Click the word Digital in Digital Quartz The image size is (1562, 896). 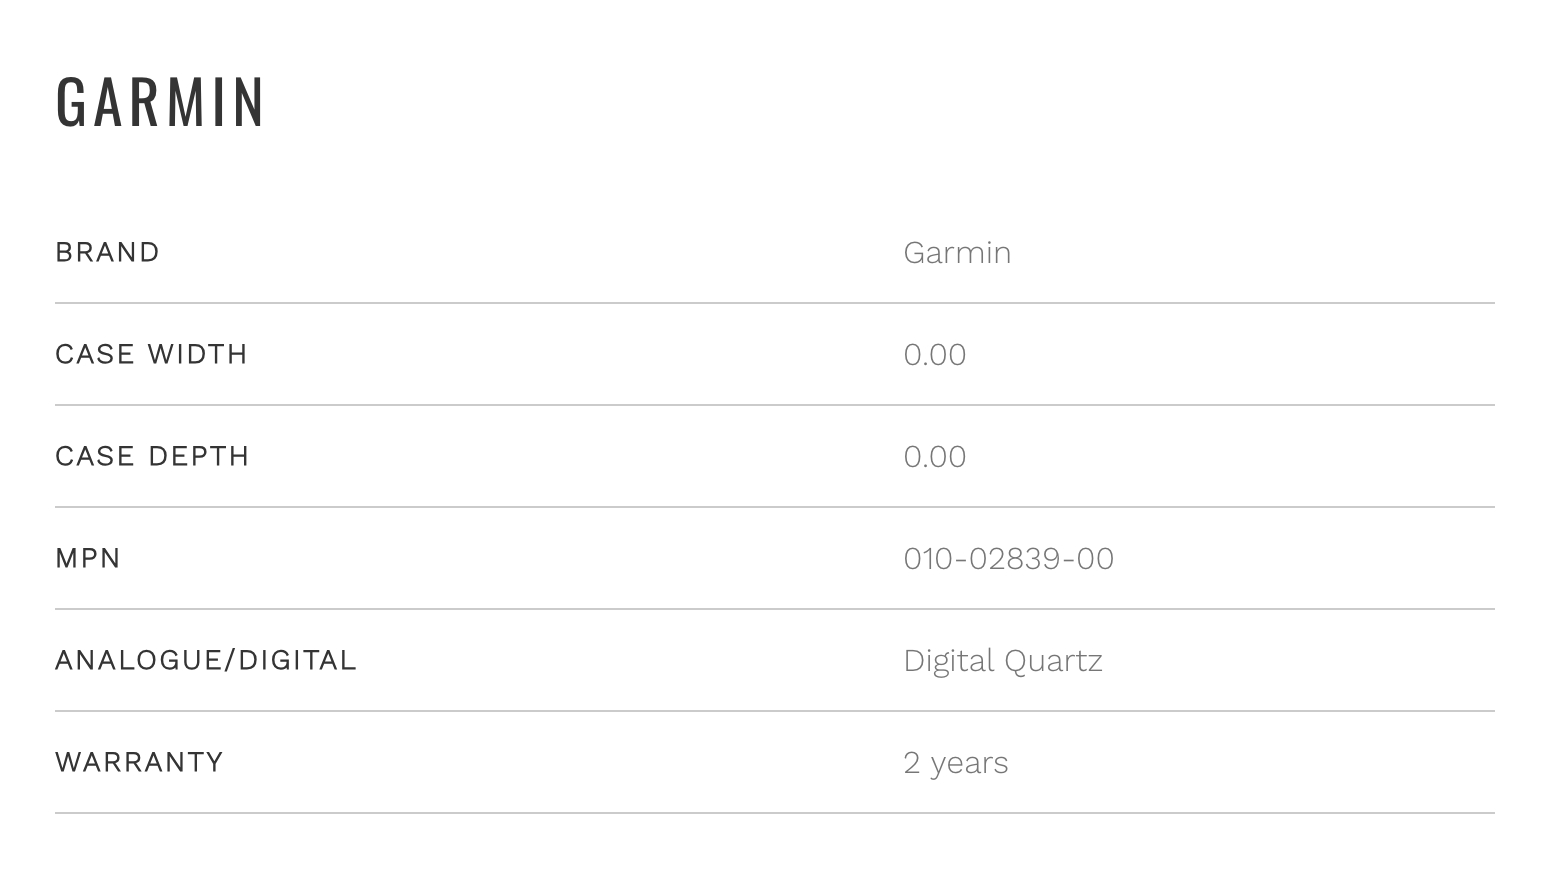(948, 661)
